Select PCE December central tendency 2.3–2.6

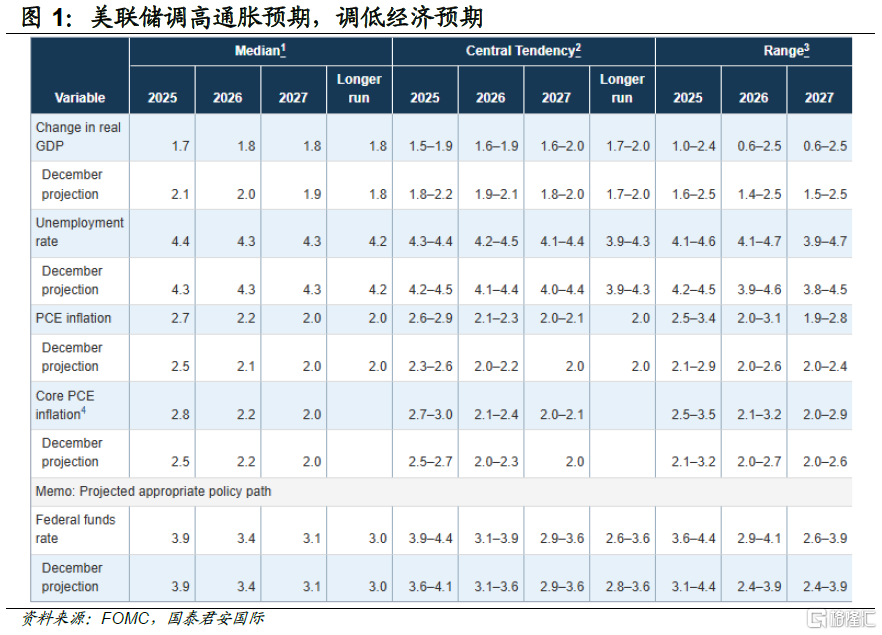[431, 367]
